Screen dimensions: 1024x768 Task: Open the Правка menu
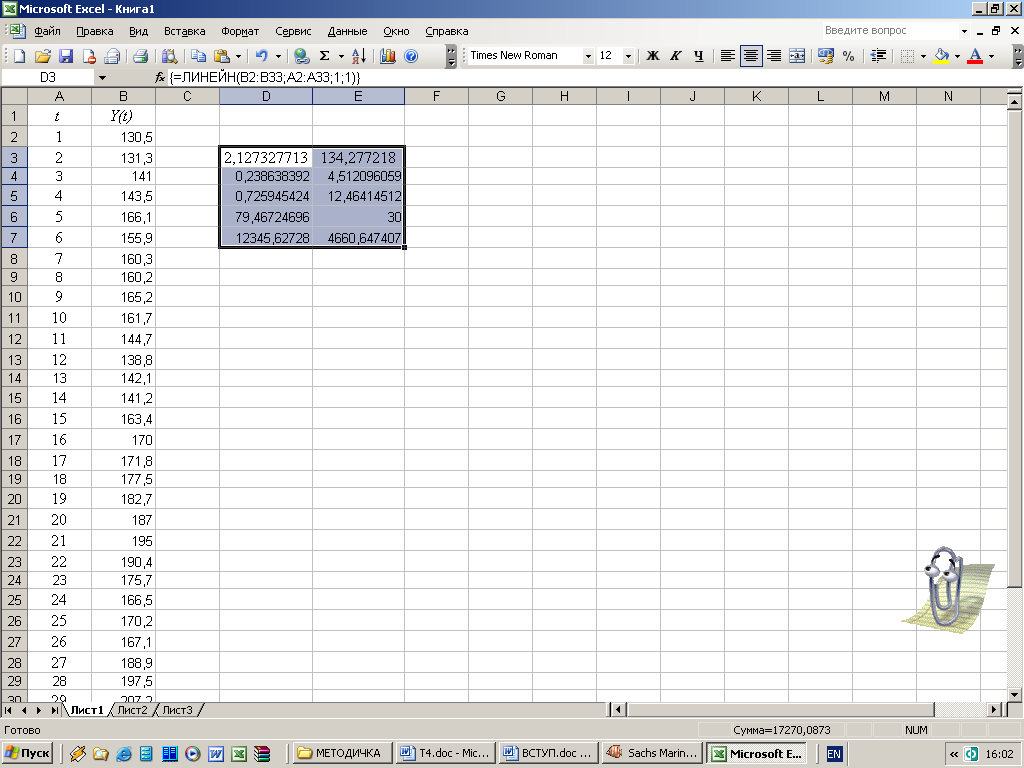(x=95, y=31)
